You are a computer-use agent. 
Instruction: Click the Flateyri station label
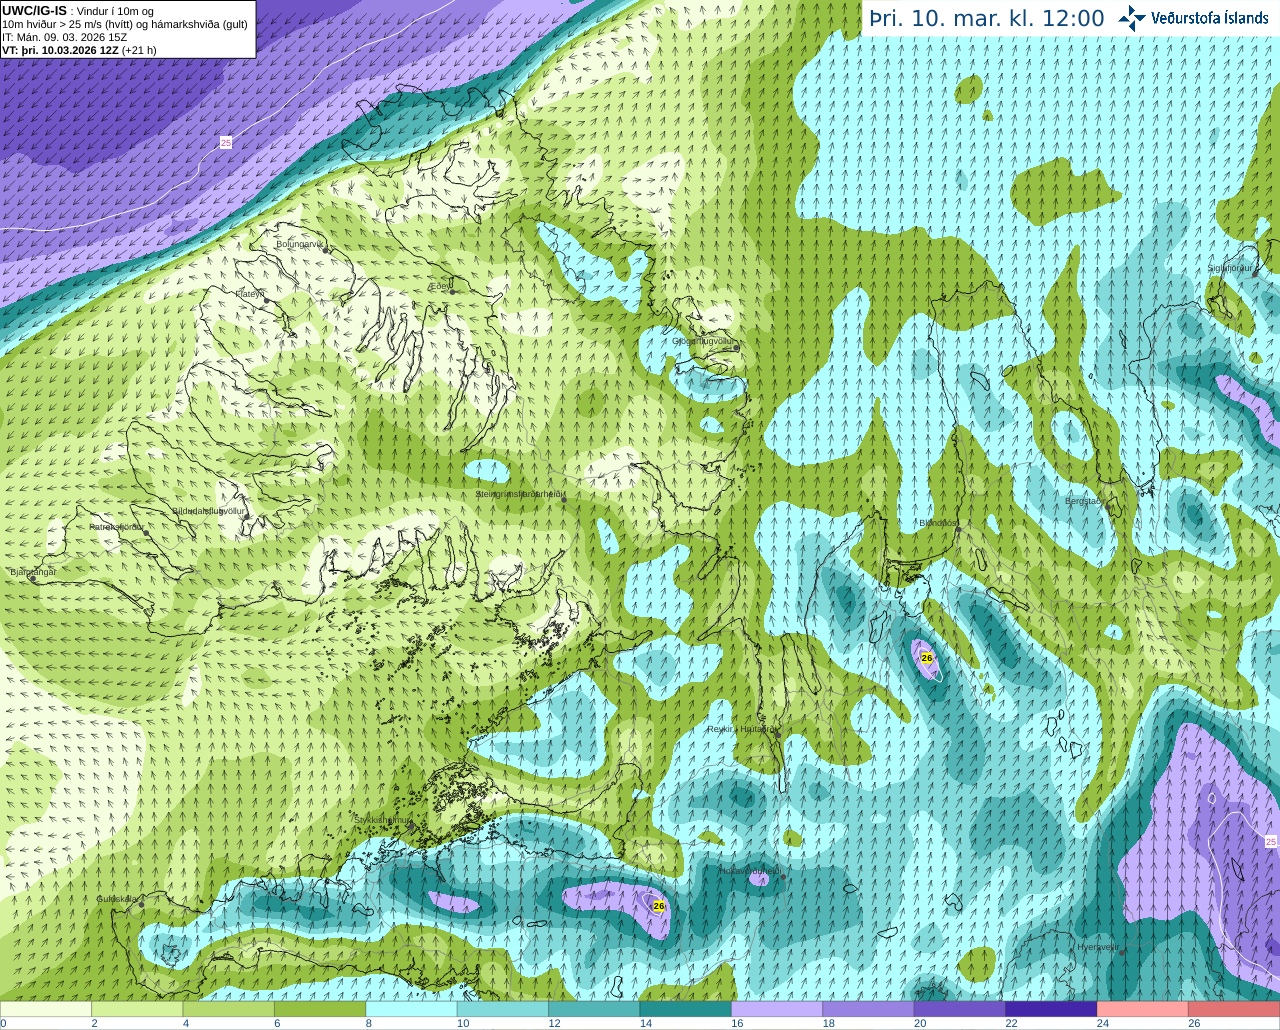click(250, 294)
